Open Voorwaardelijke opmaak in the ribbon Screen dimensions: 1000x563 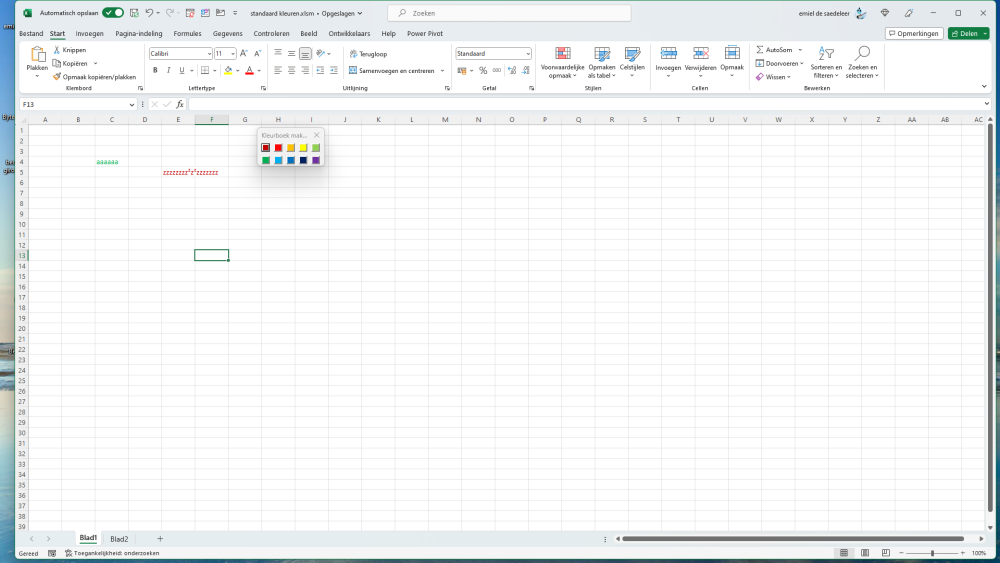pos(563,56)
